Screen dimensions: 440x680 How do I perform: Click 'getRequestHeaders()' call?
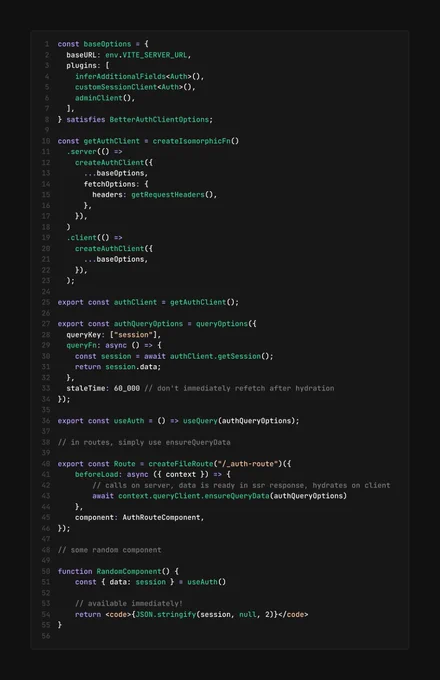click(172, 195)
